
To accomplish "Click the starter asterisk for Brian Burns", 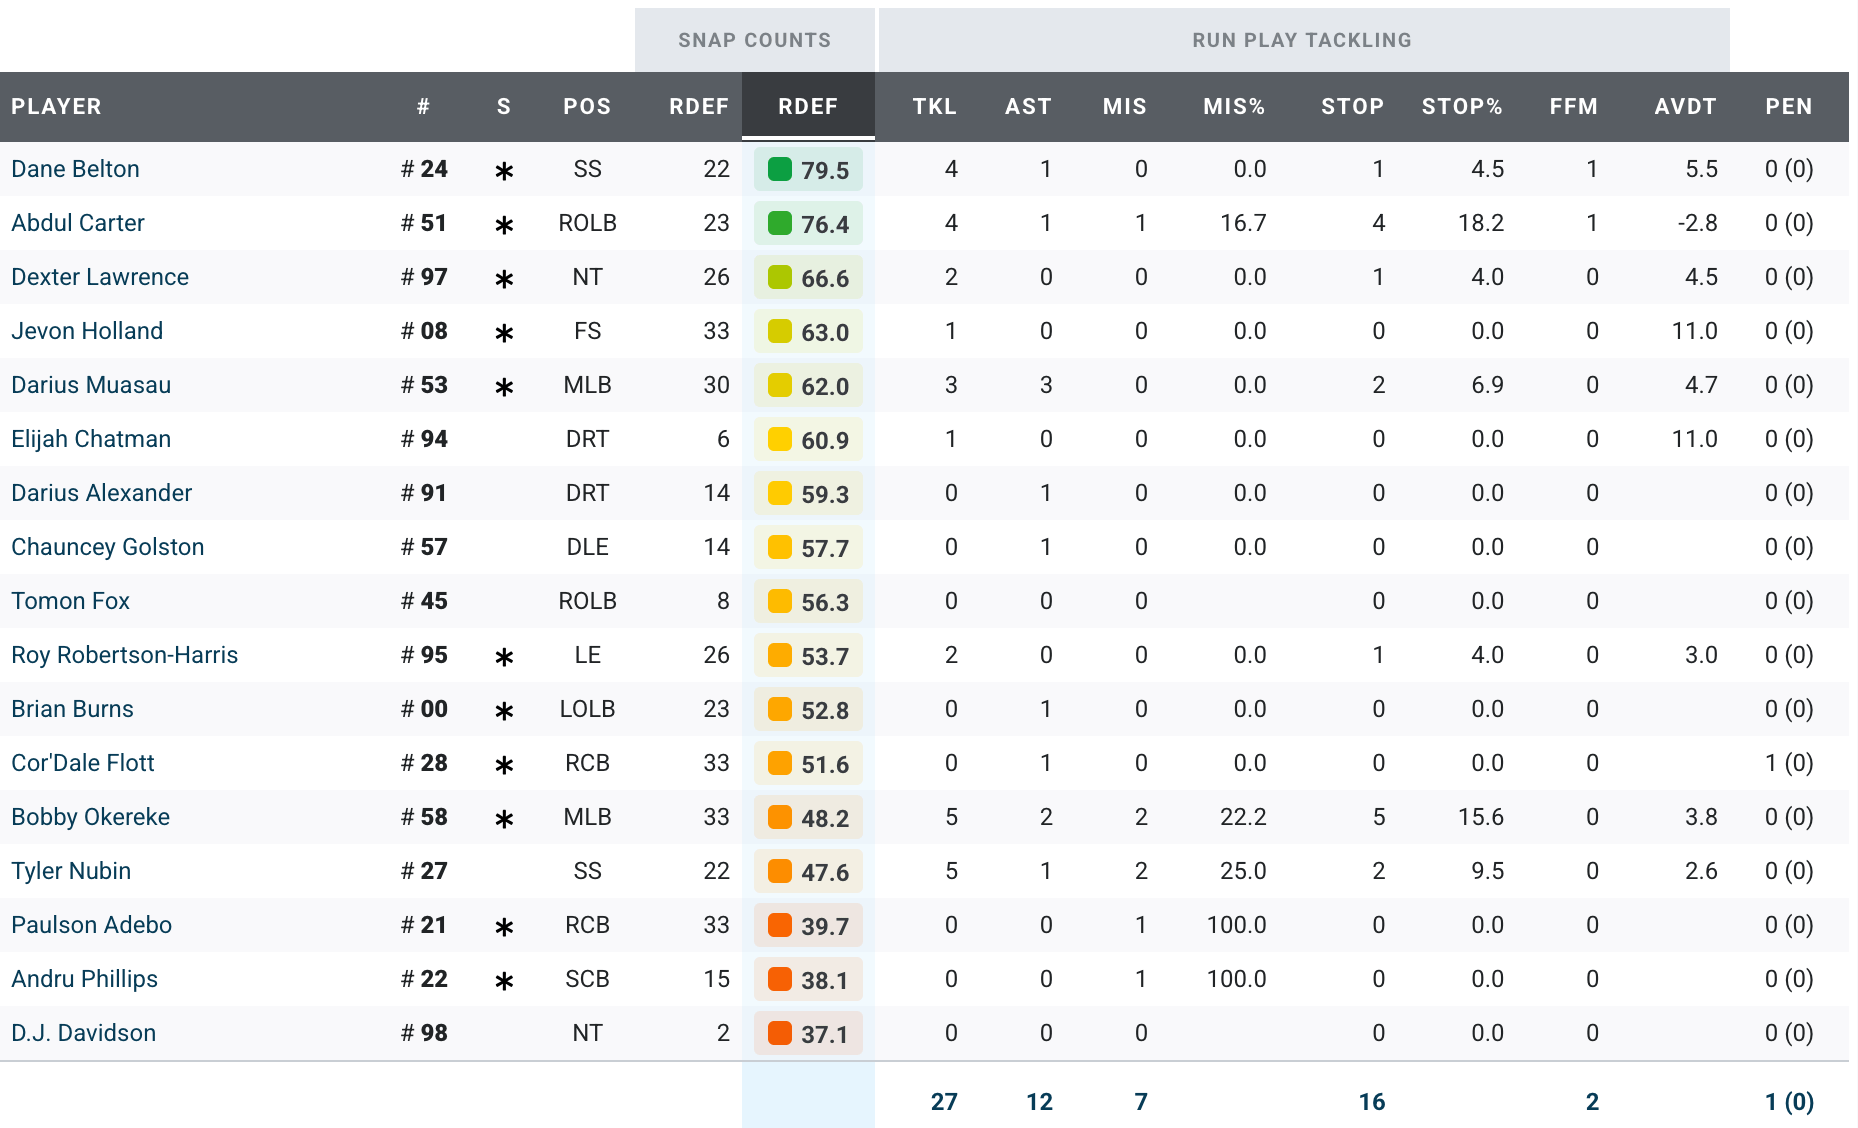I will coord(504,711).
